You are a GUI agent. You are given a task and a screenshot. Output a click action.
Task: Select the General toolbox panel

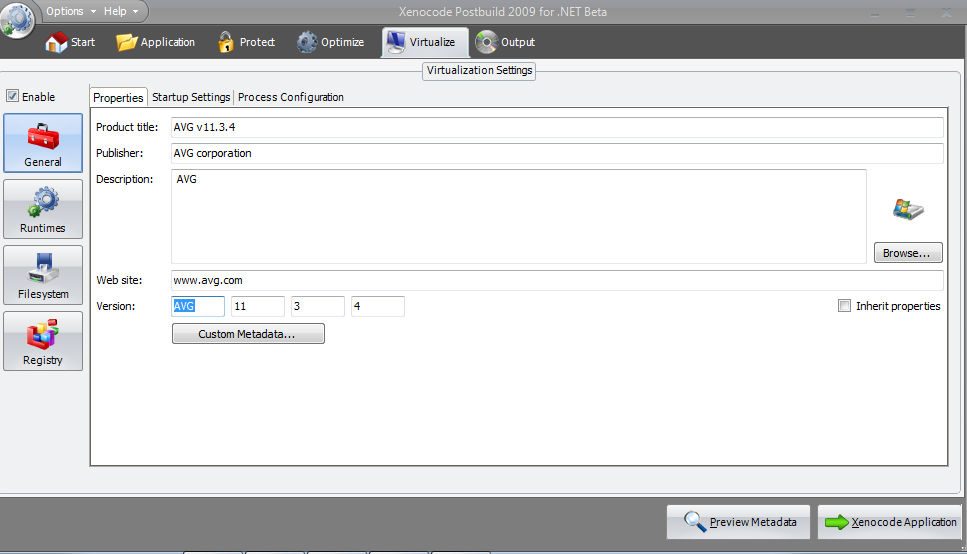[x=43, y=143]
